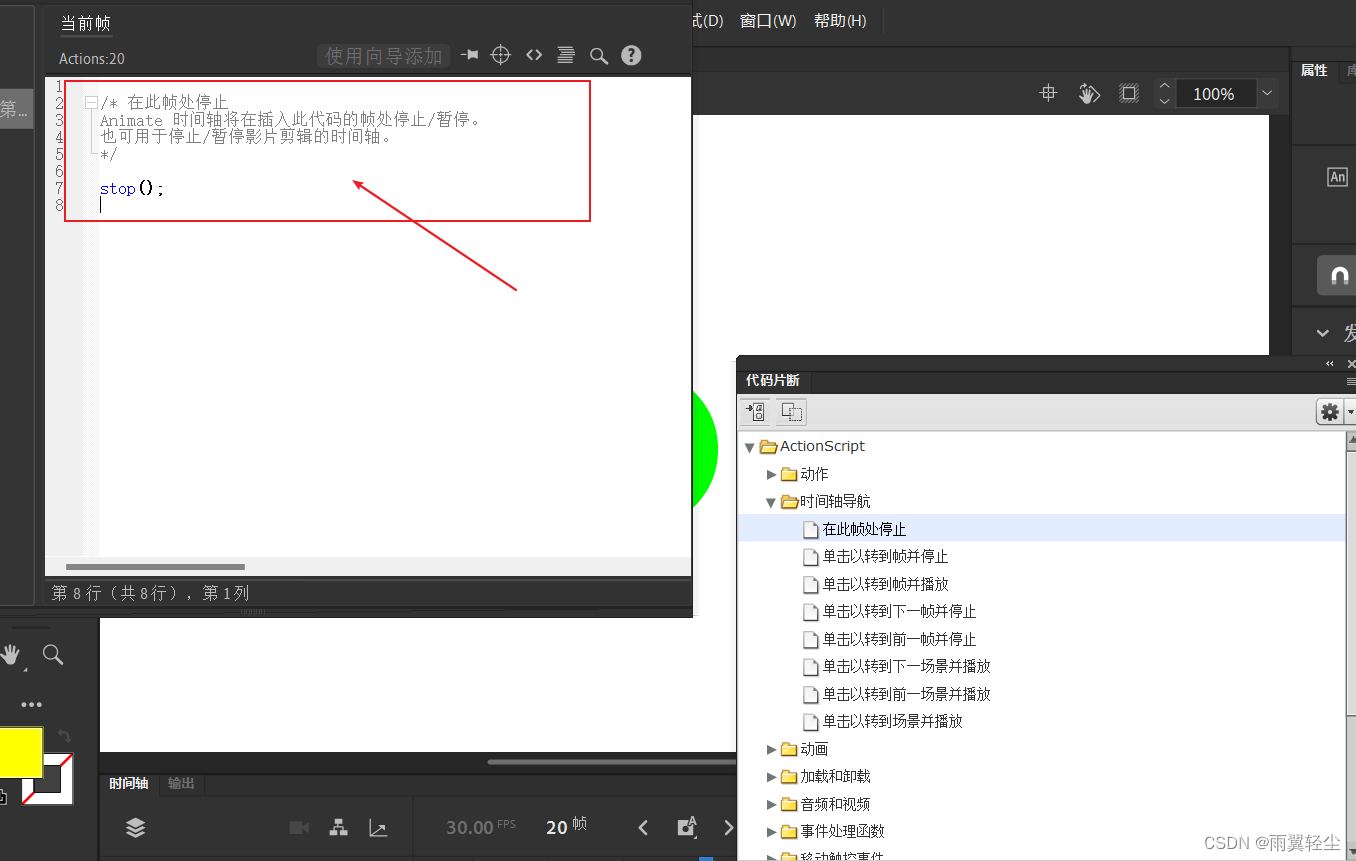The image size is (1356, 861).
Task: Click the An document icon in properties
Action: pos(1337,177)
